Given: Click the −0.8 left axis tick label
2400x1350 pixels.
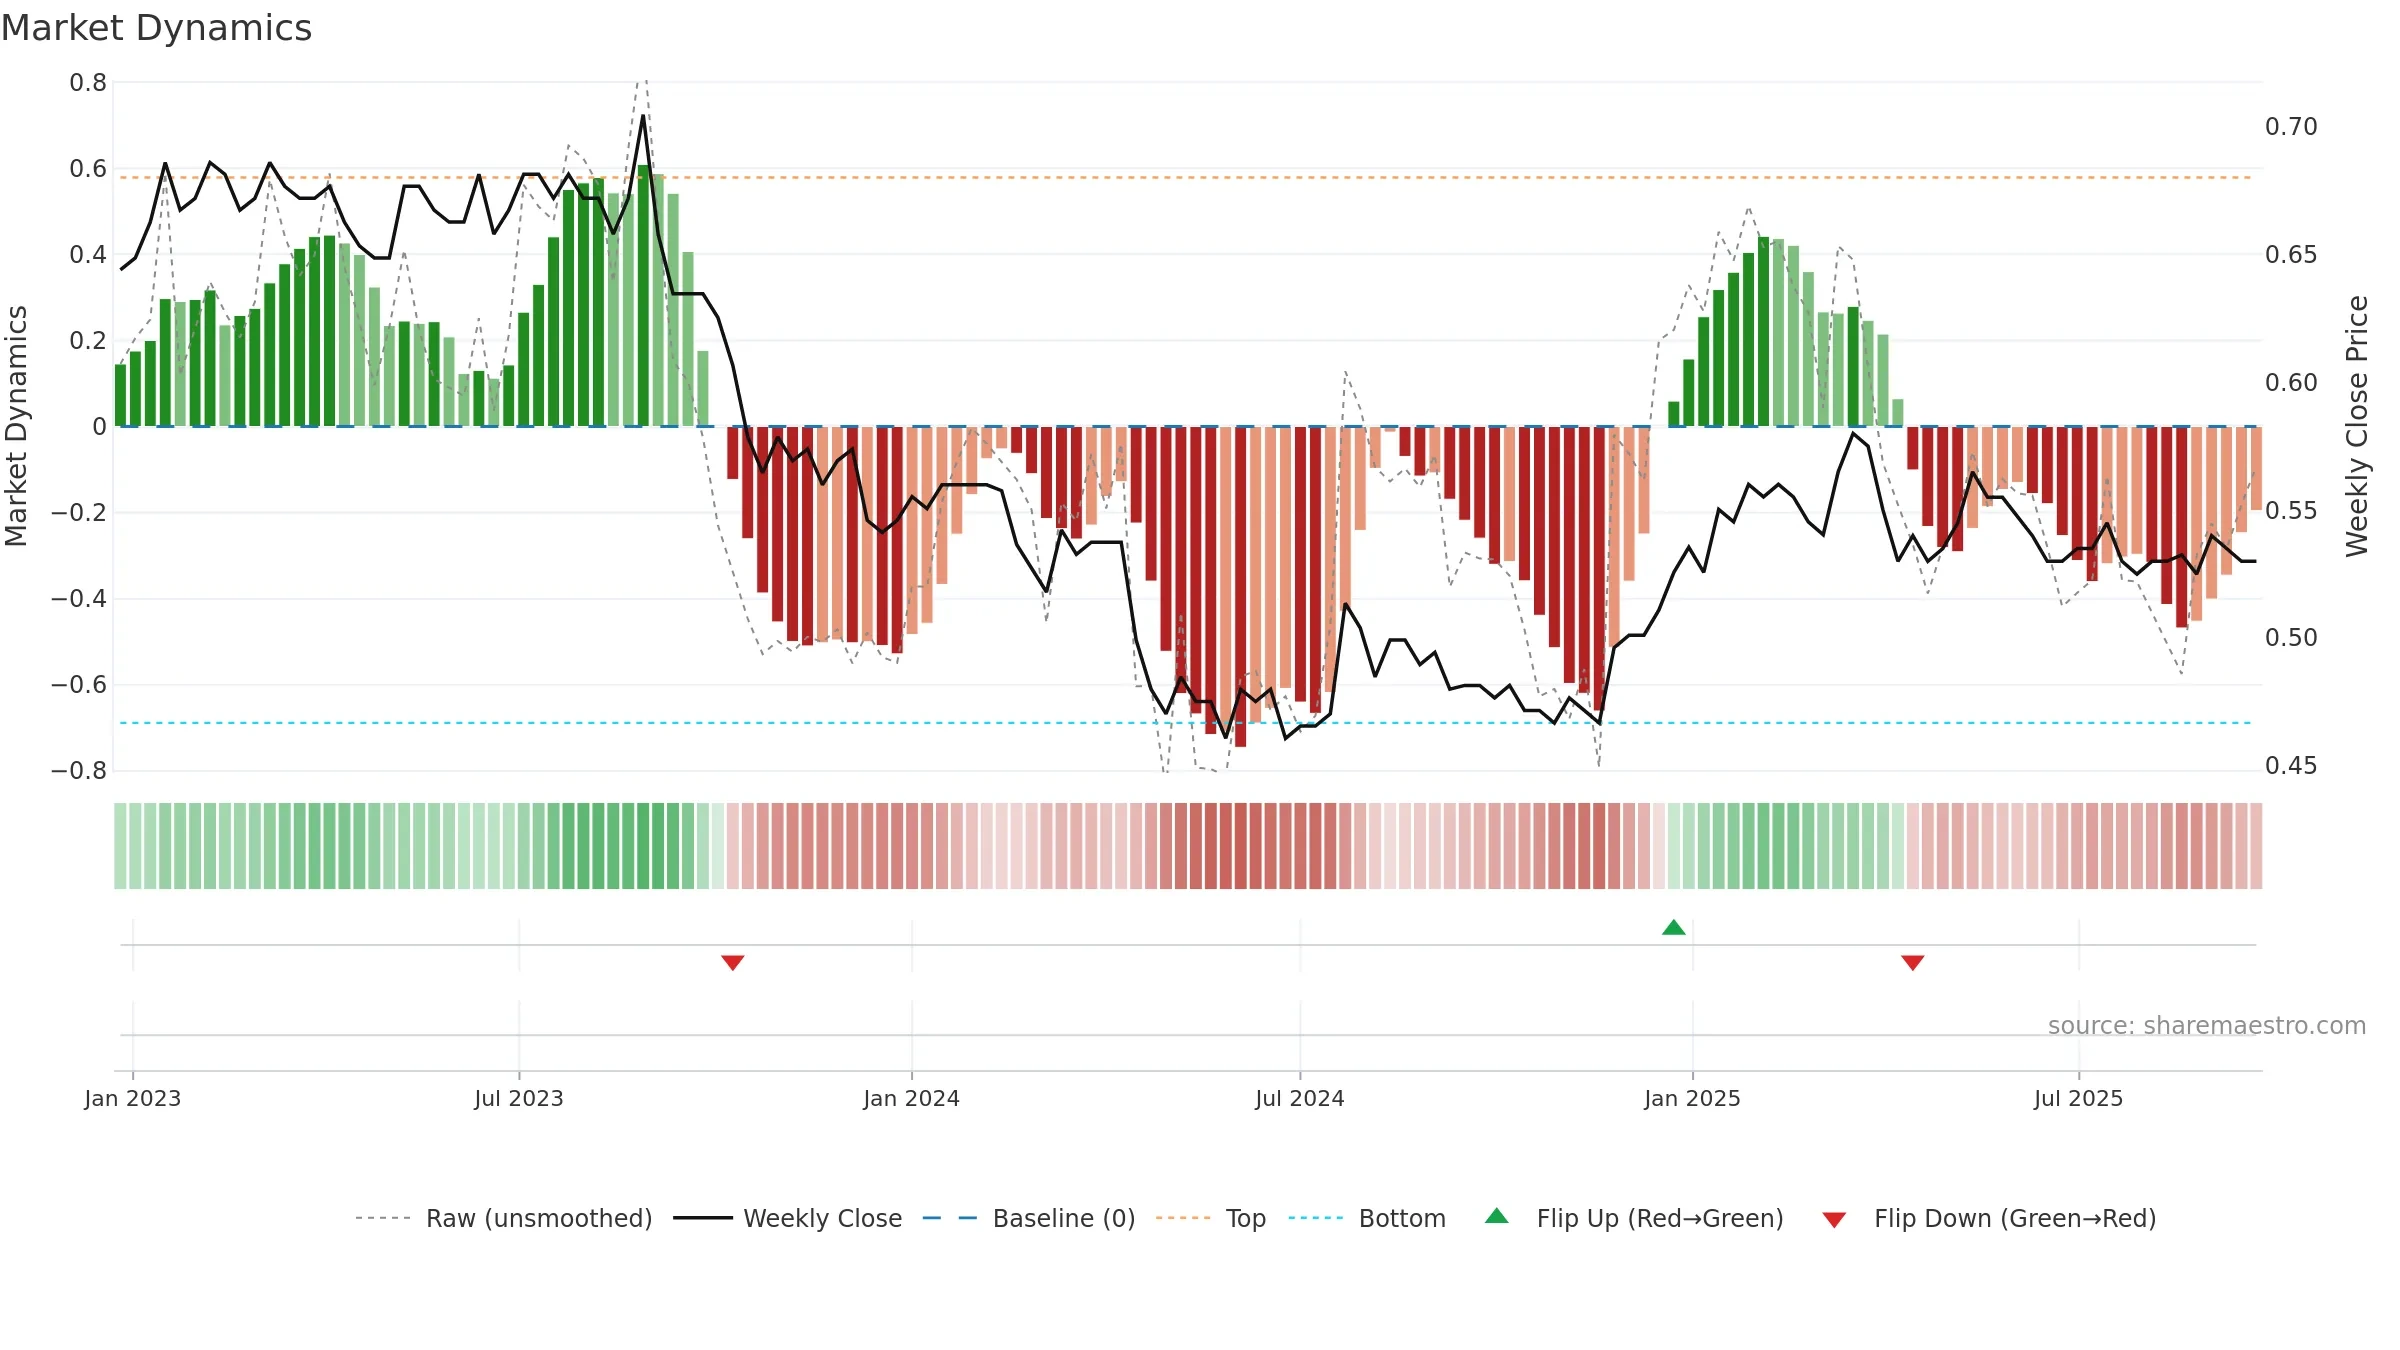Looking at the screenshot, I should pos(79,770).
